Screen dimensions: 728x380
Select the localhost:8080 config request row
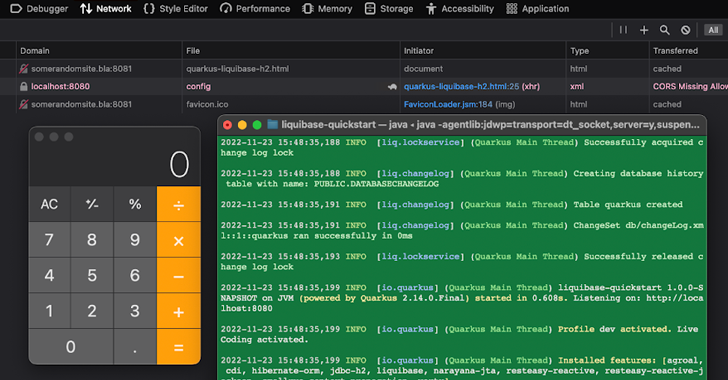(364, 86)
